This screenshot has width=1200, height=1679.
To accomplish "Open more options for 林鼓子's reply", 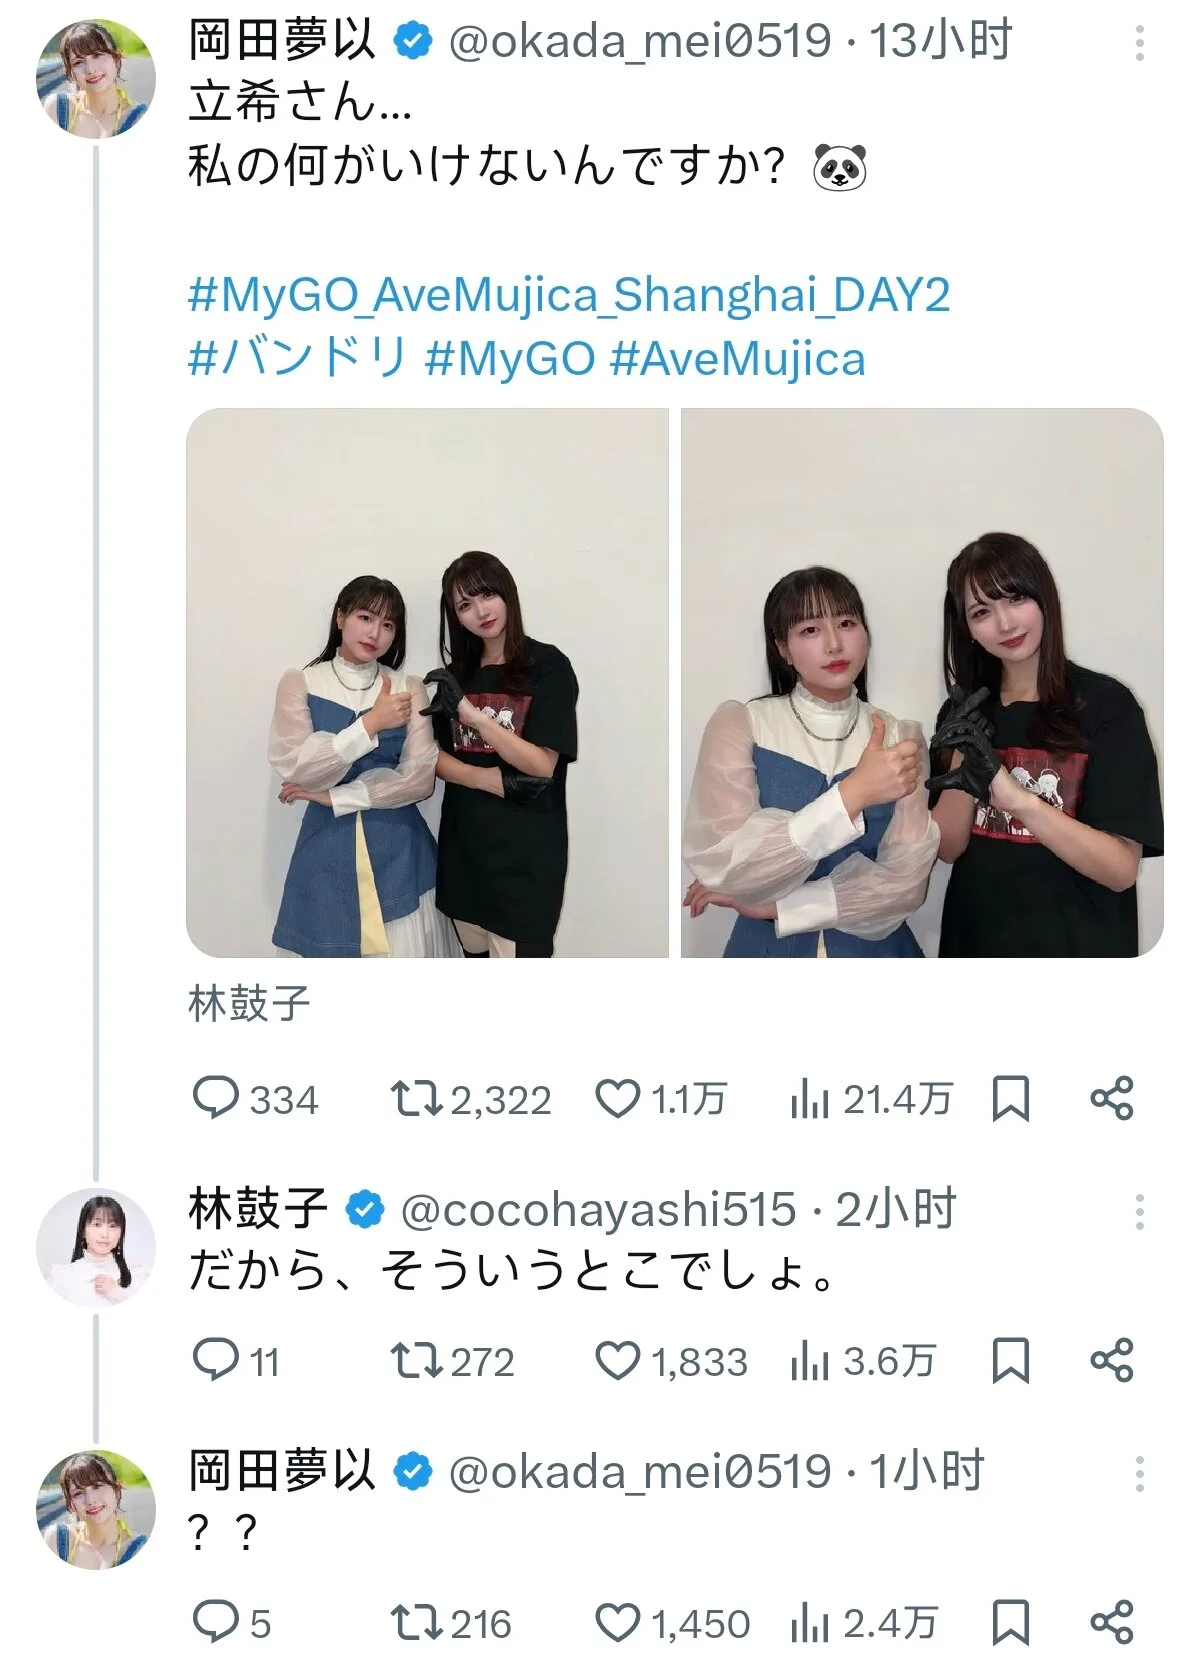I will pyautogui.click(x=1139, y=1211).
